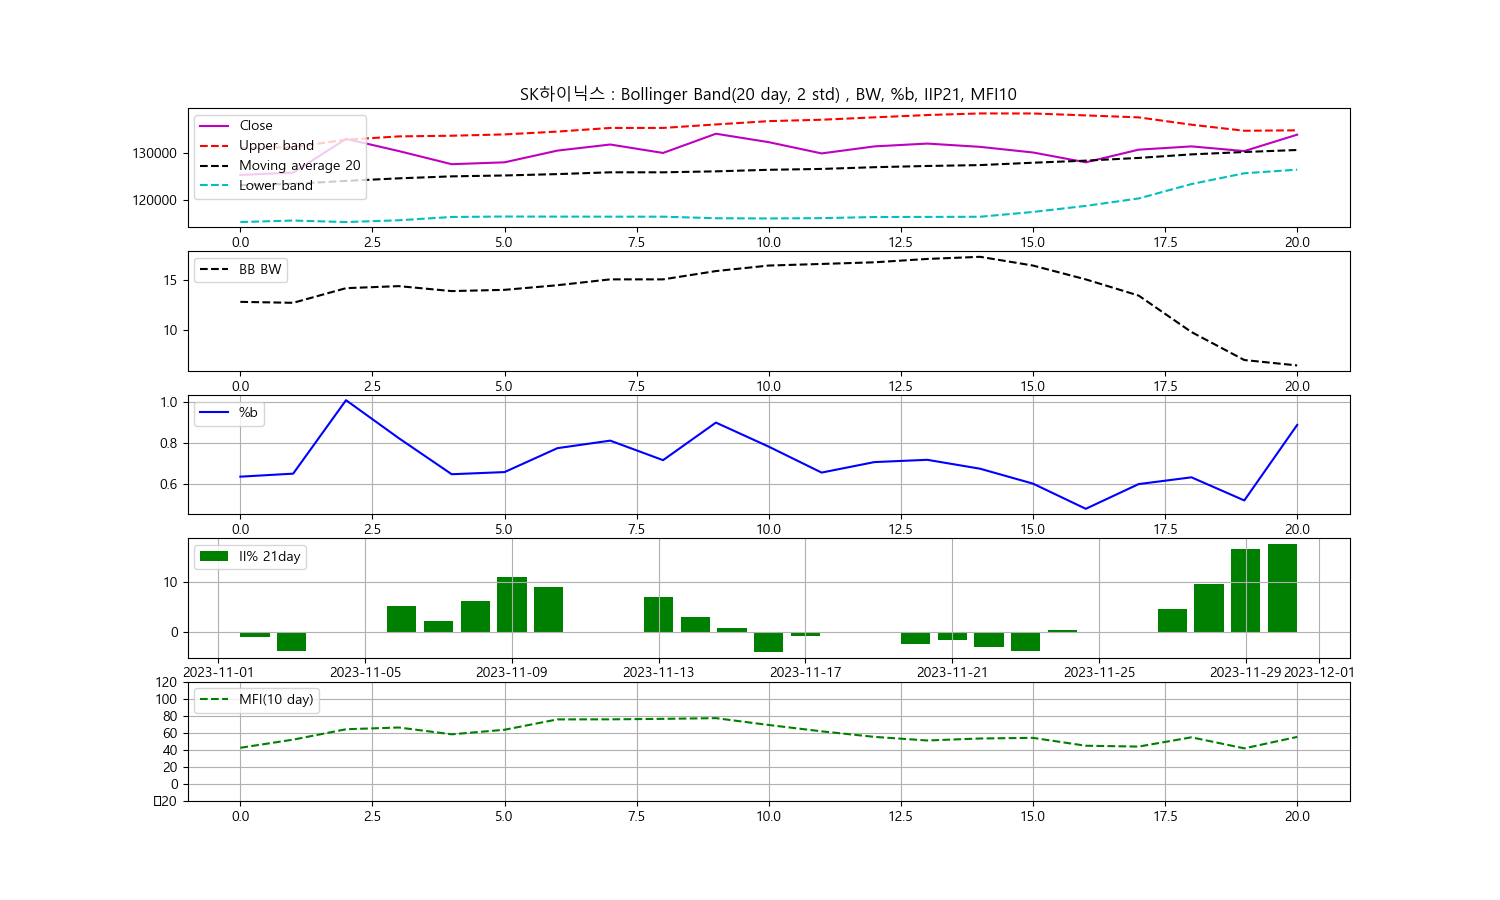The width and height of the screenshot is (1500, 900).
Task: Click the "130000" price axis label
Action: 154,154
